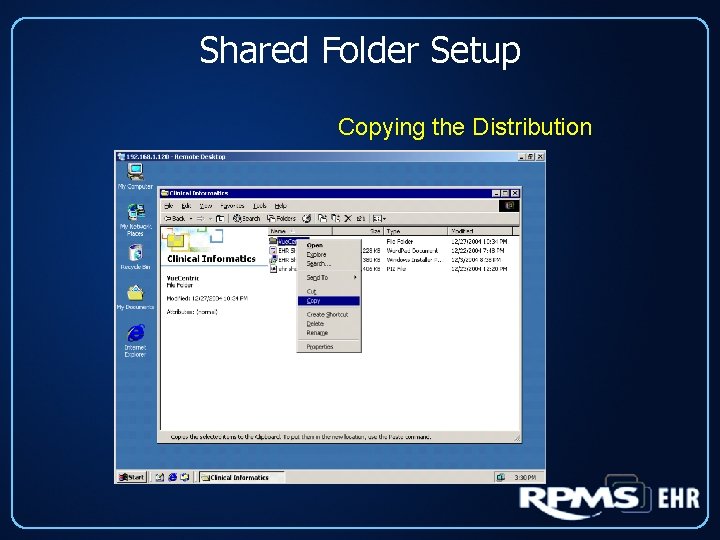Click the Forward arrow toolbar button

tap(201, 219)
